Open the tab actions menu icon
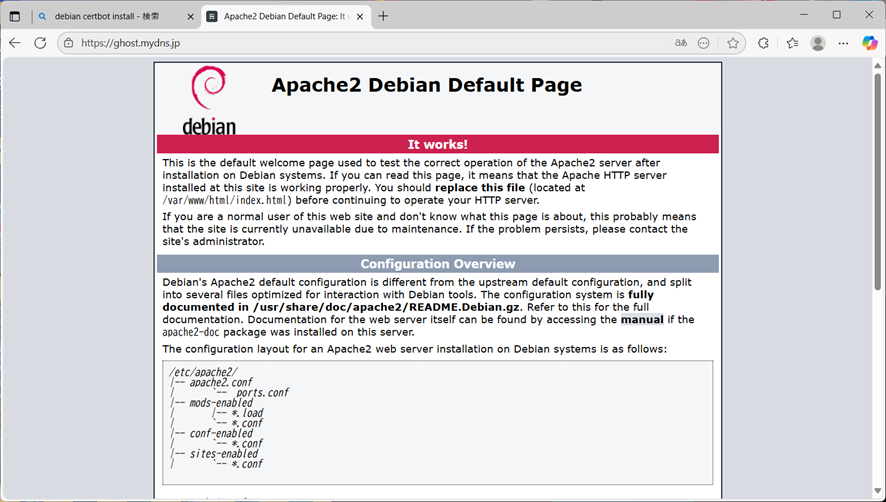Screen dimensions: 886x502 pos(15,16)
